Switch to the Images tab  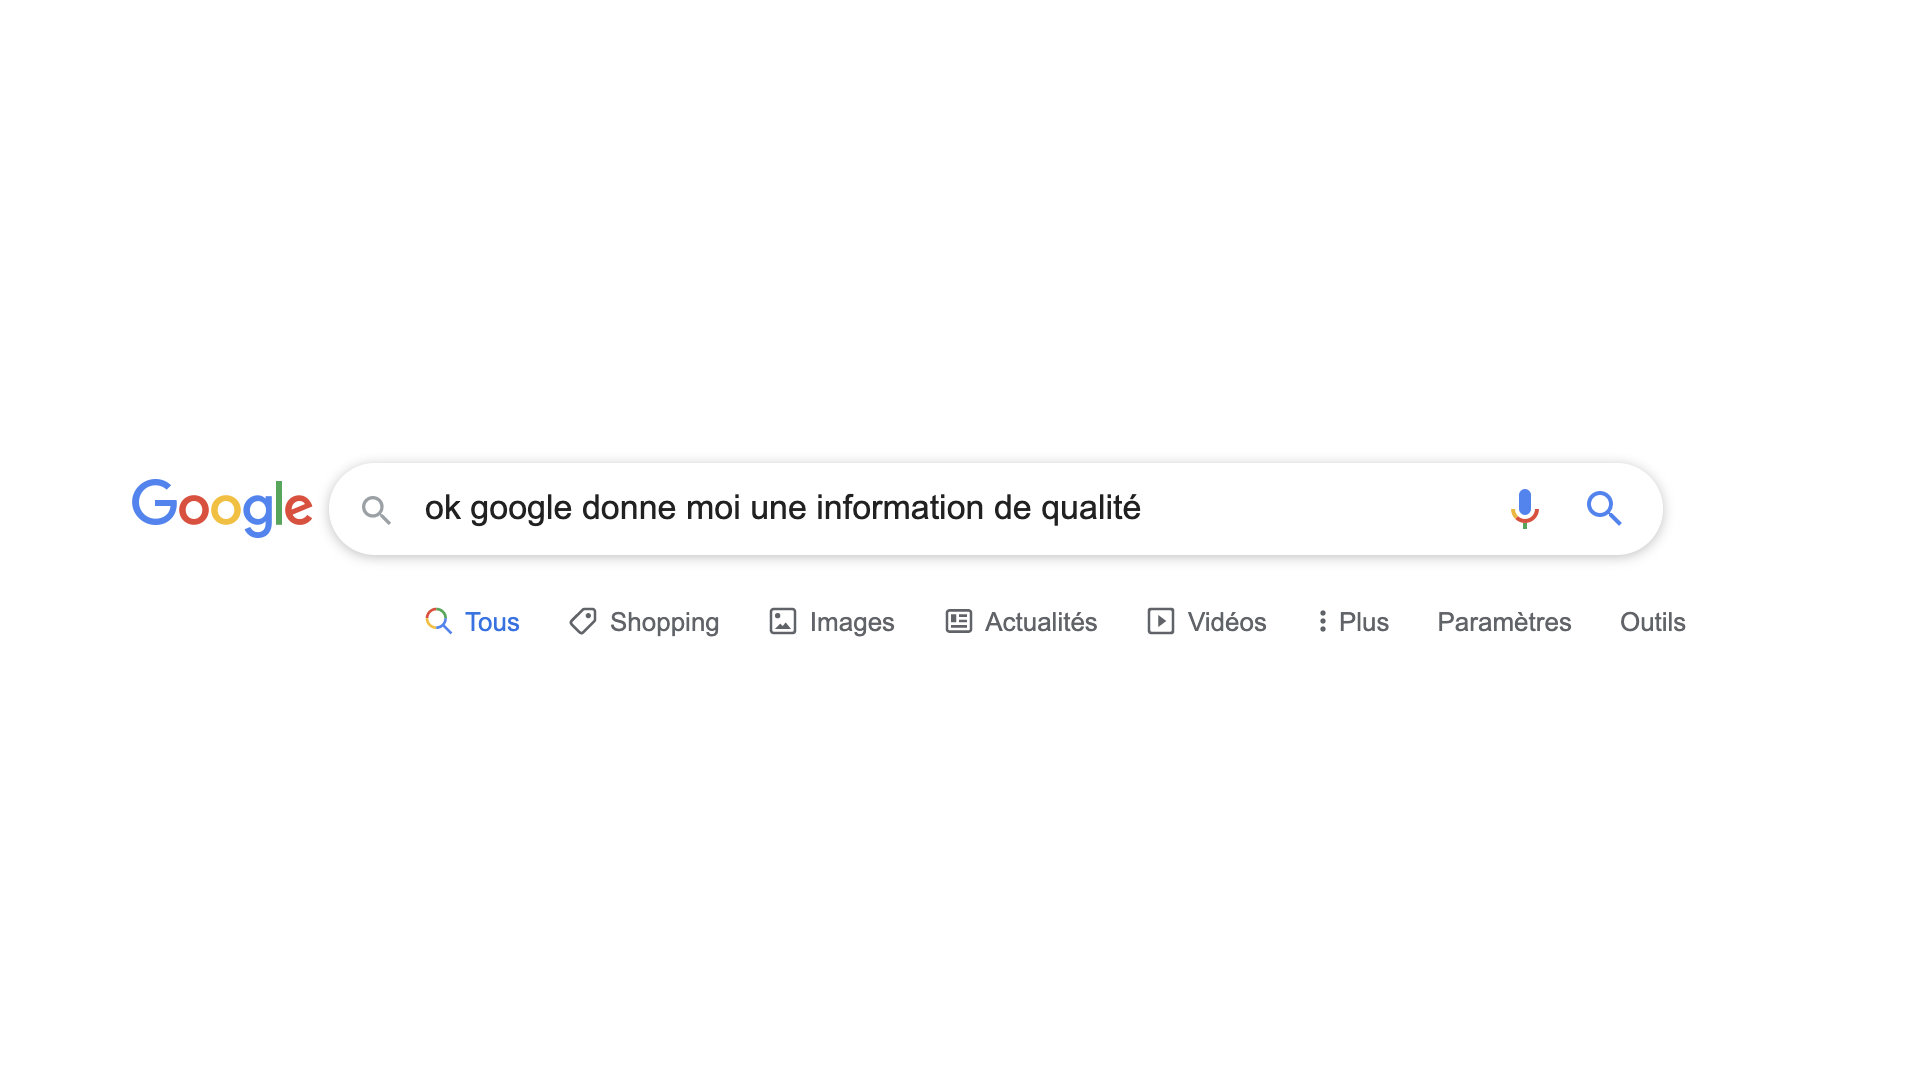pos(832,622)
